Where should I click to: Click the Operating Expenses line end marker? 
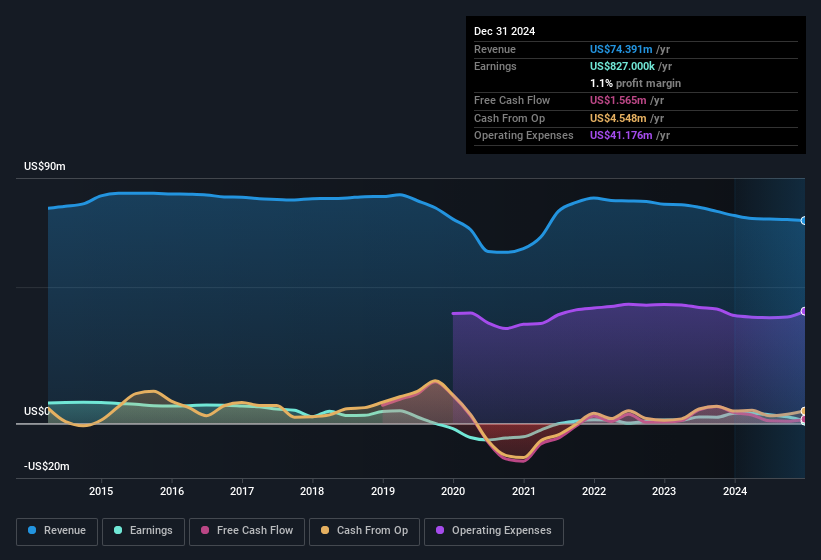pos(804,311)
